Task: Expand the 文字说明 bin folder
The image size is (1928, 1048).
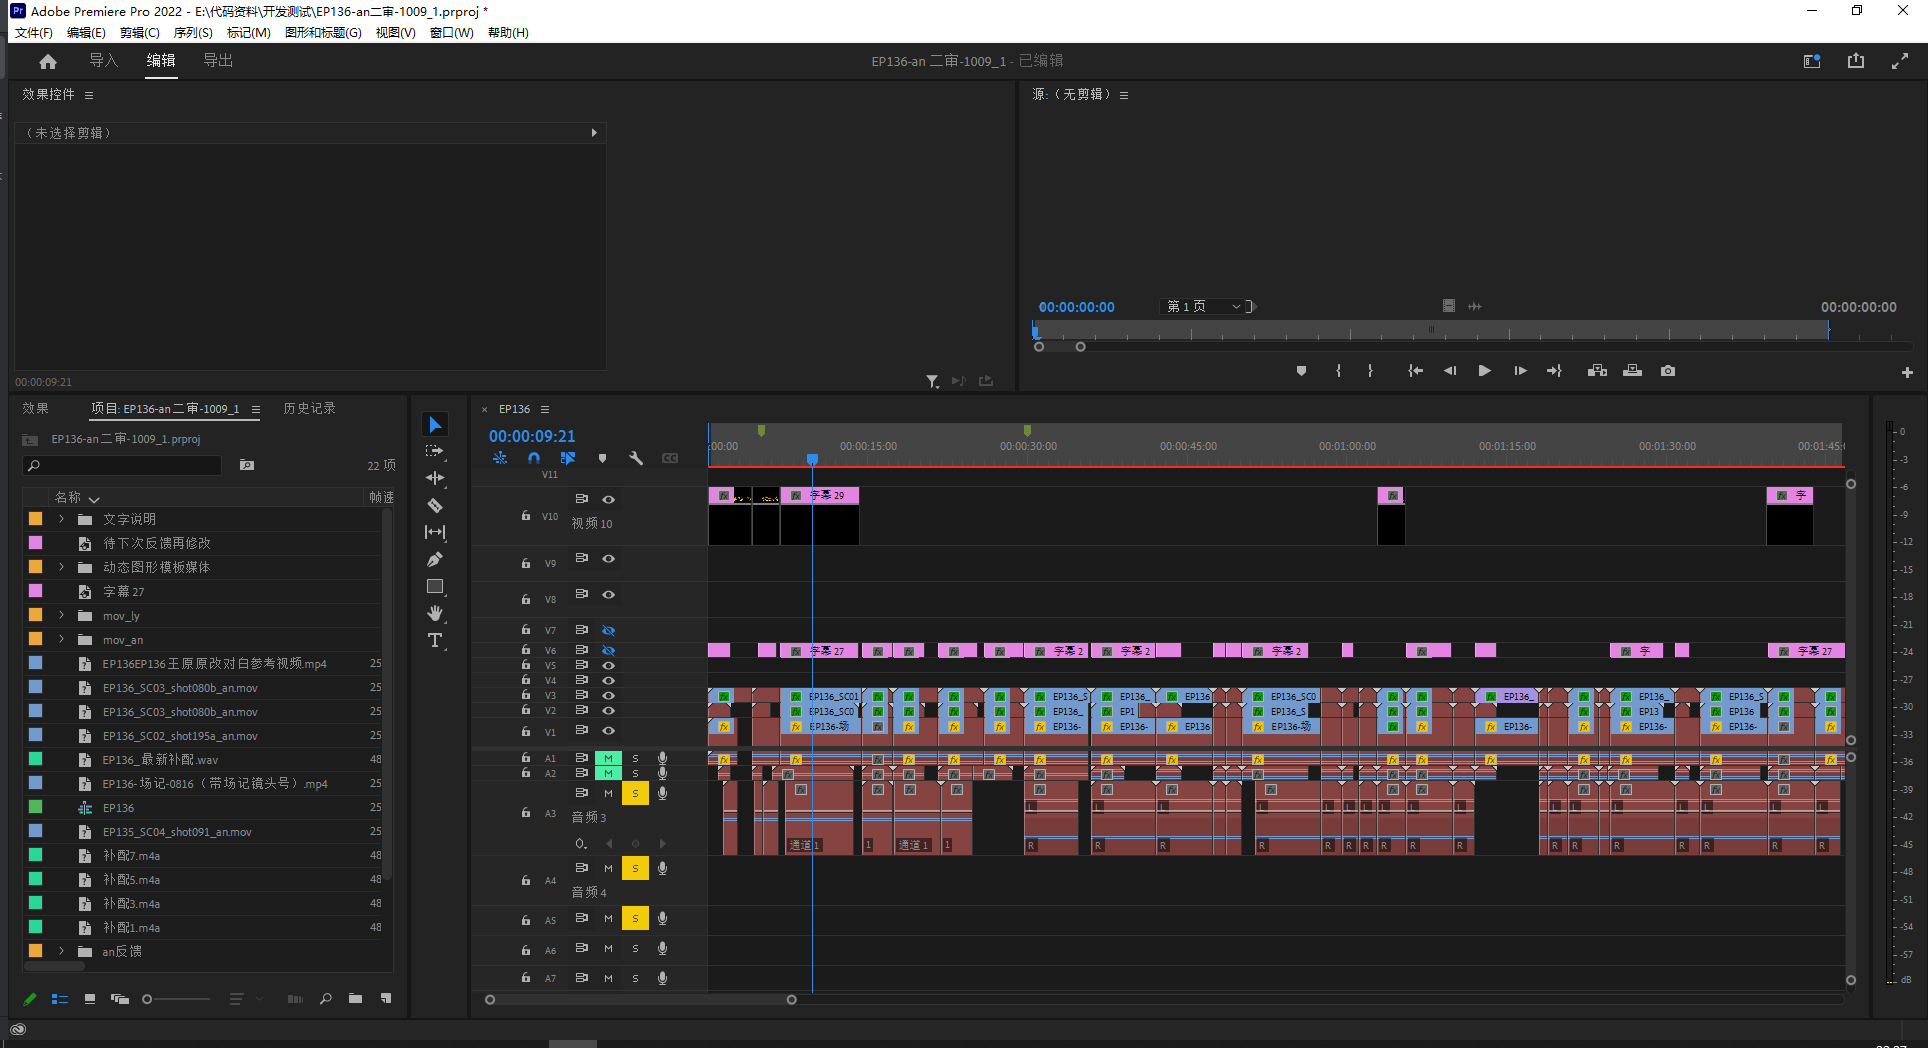Action: click(62, 519)
